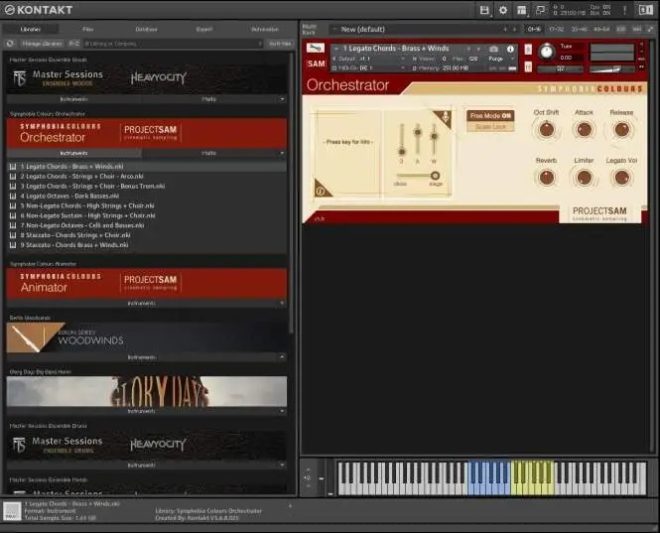Click the Tune knob in instrument header

point(546,52)
